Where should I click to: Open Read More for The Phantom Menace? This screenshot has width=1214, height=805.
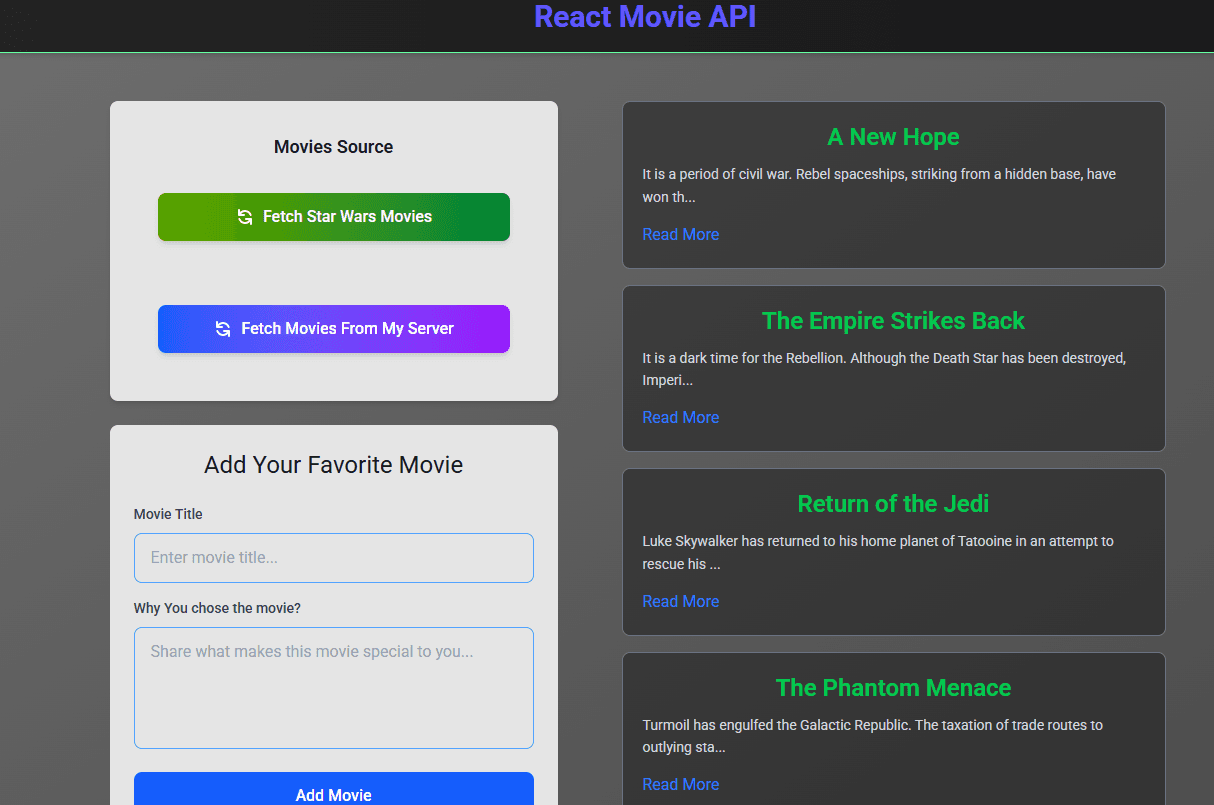(x=680, y=784)
